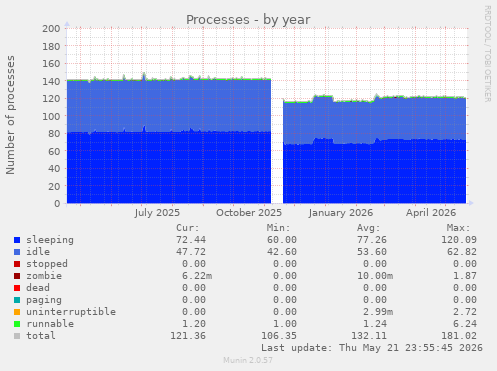Click the 'zombie' legend label
The image size is (497, 371).
pos(44,276)
